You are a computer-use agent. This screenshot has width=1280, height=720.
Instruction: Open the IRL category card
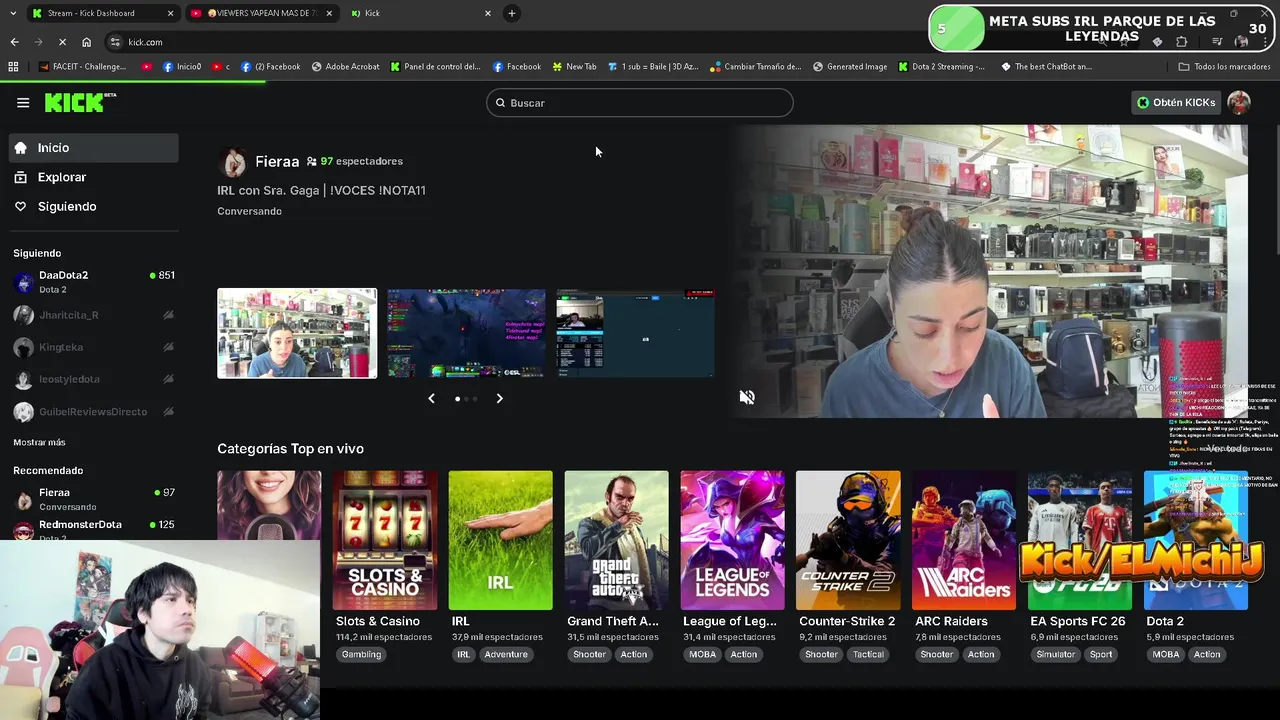(500, 540)
